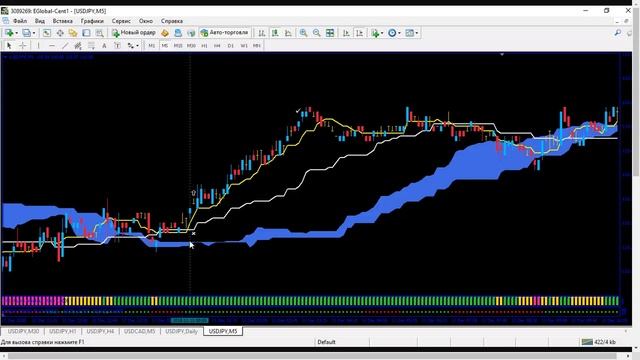
Task: Switch to the USDCAD,M5 chart tab
Action: pos(140,331)
